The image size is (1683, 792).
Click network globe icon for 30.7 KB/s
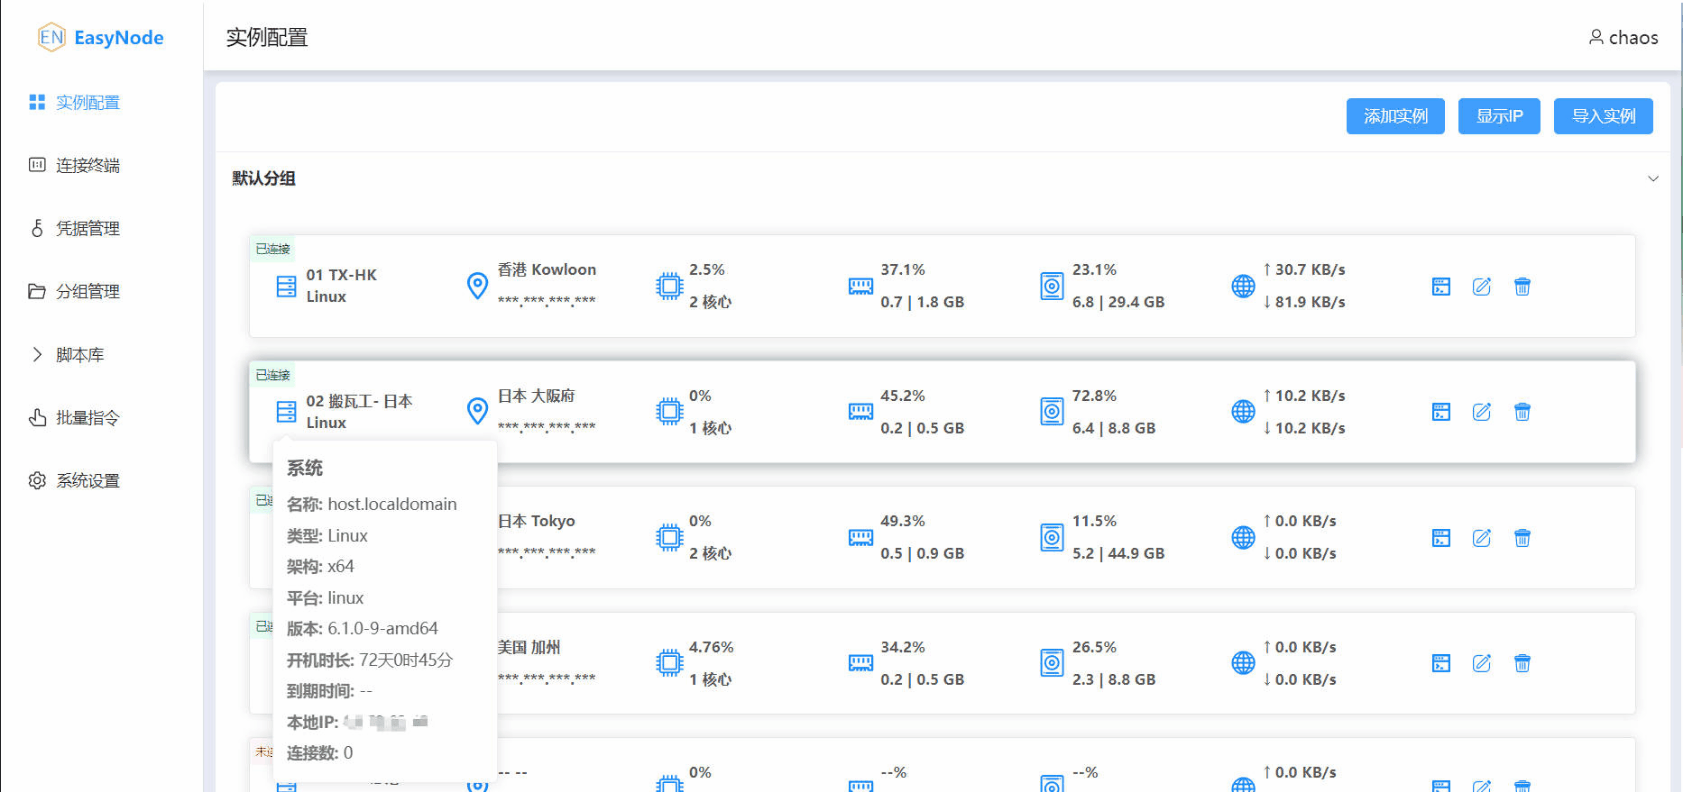tap(1243, 286)
